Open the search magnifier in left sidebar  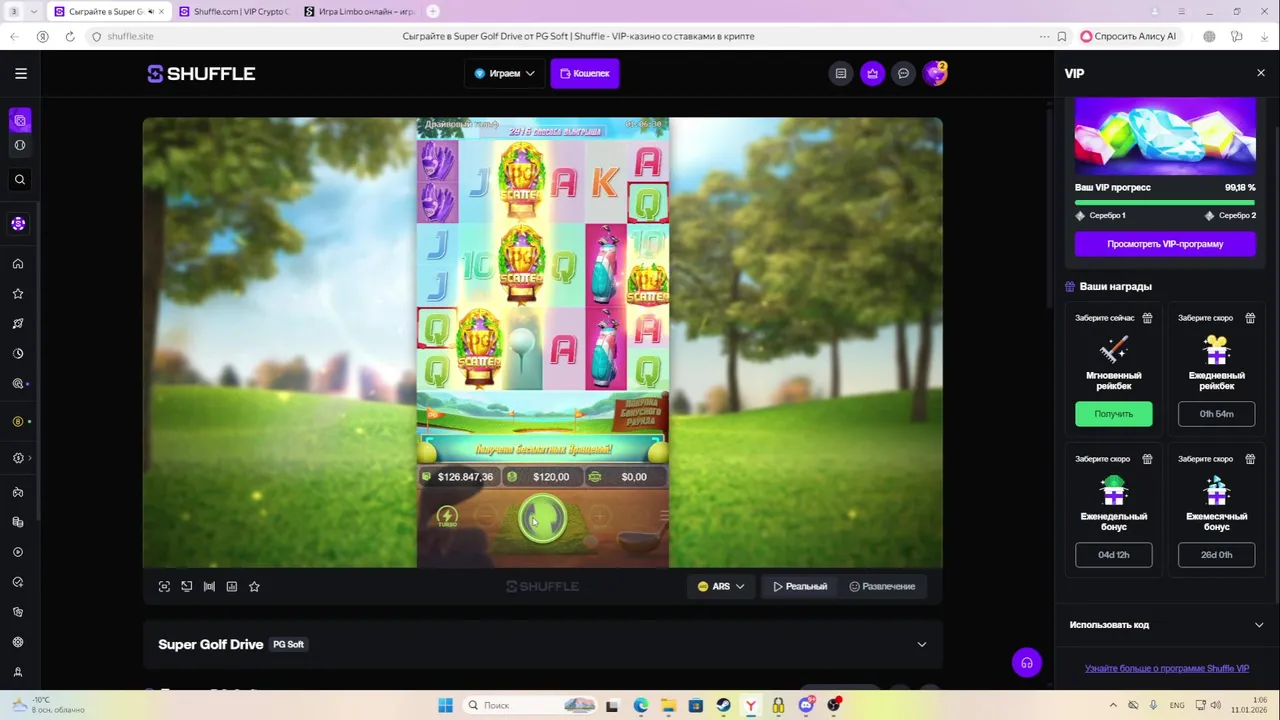[x=19, y=180]
